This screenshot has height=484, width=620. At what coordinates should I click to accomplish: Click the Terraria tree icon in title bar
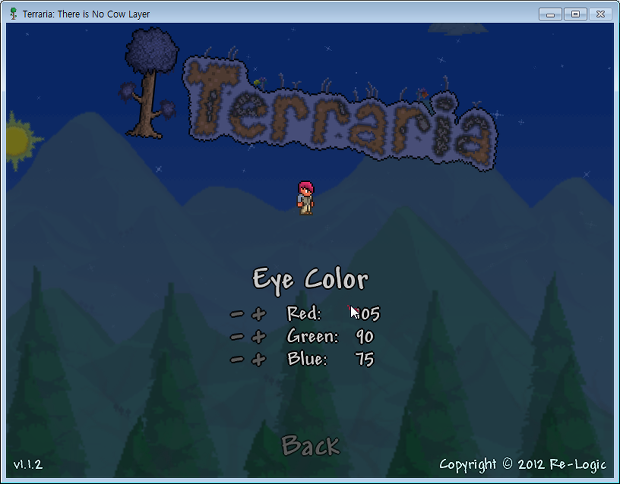click(x=13, y=14)
